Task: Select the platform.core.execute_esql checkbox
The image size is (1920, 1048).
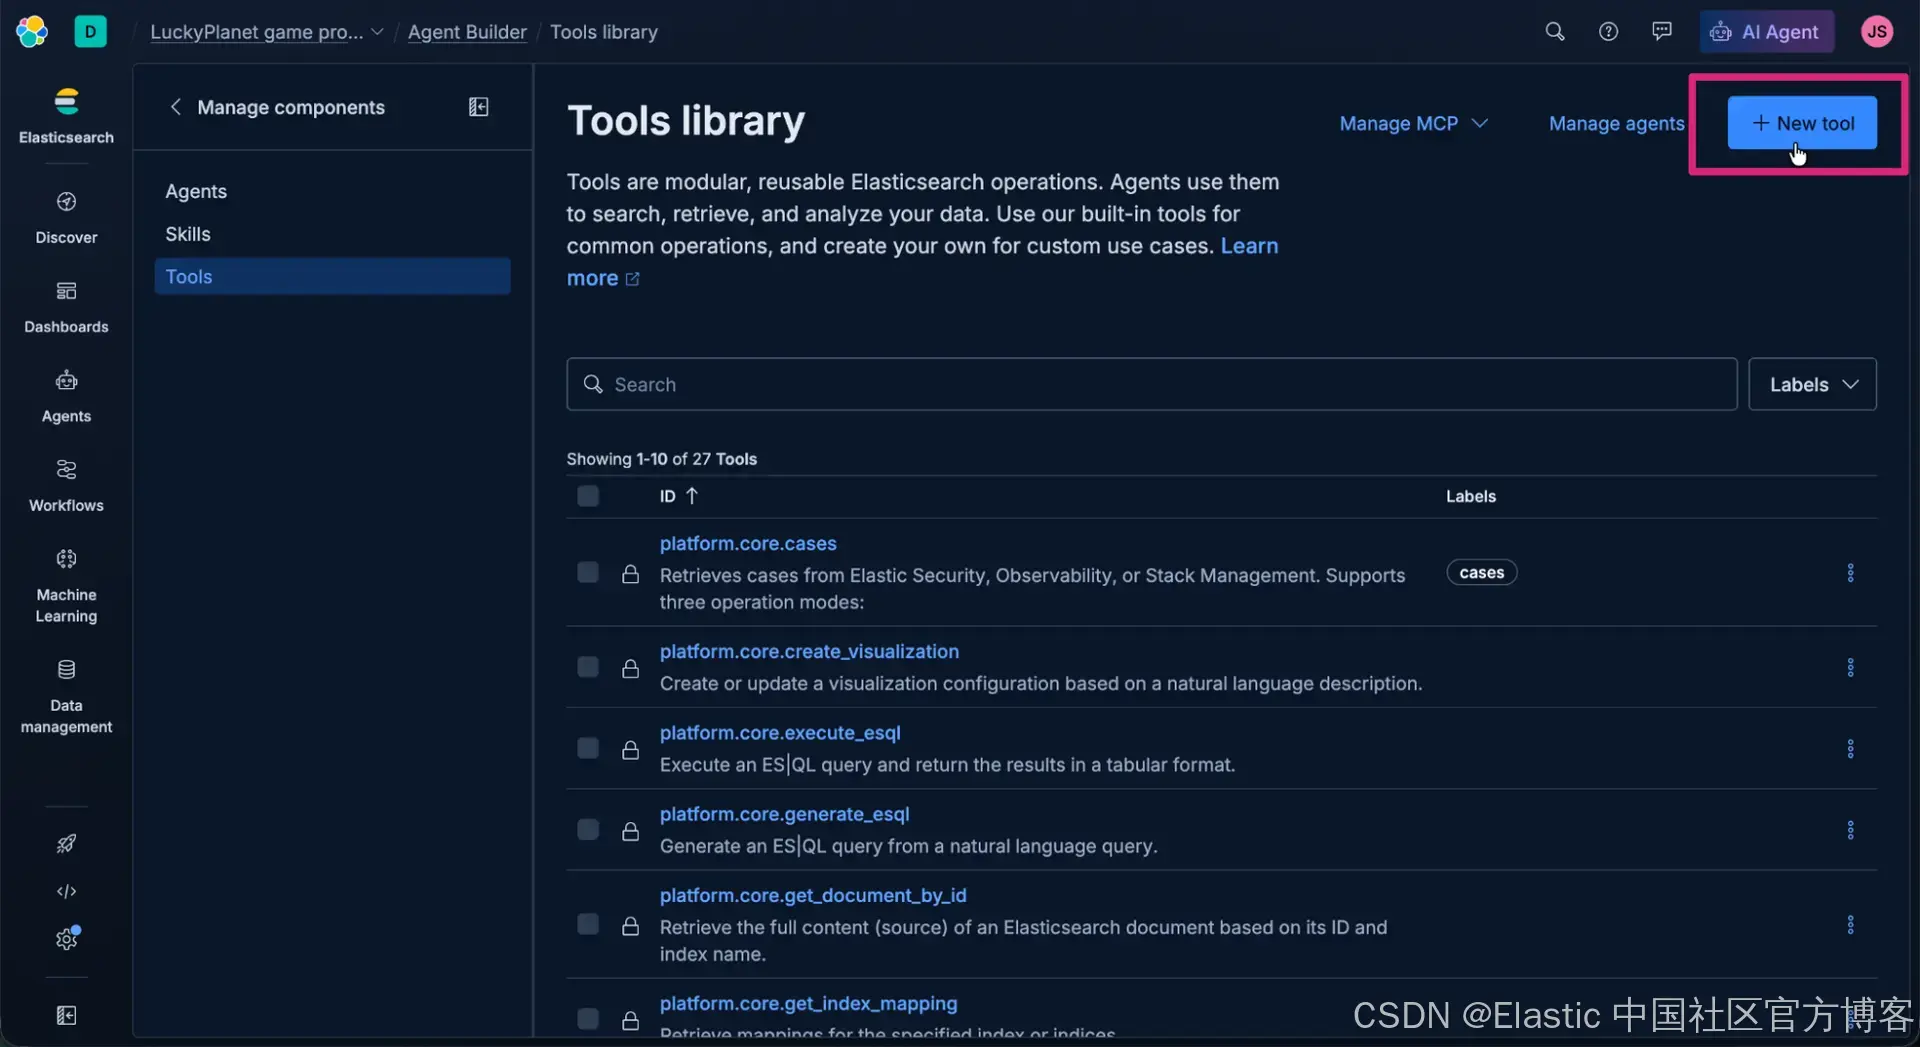Action: tap(588, 749)
